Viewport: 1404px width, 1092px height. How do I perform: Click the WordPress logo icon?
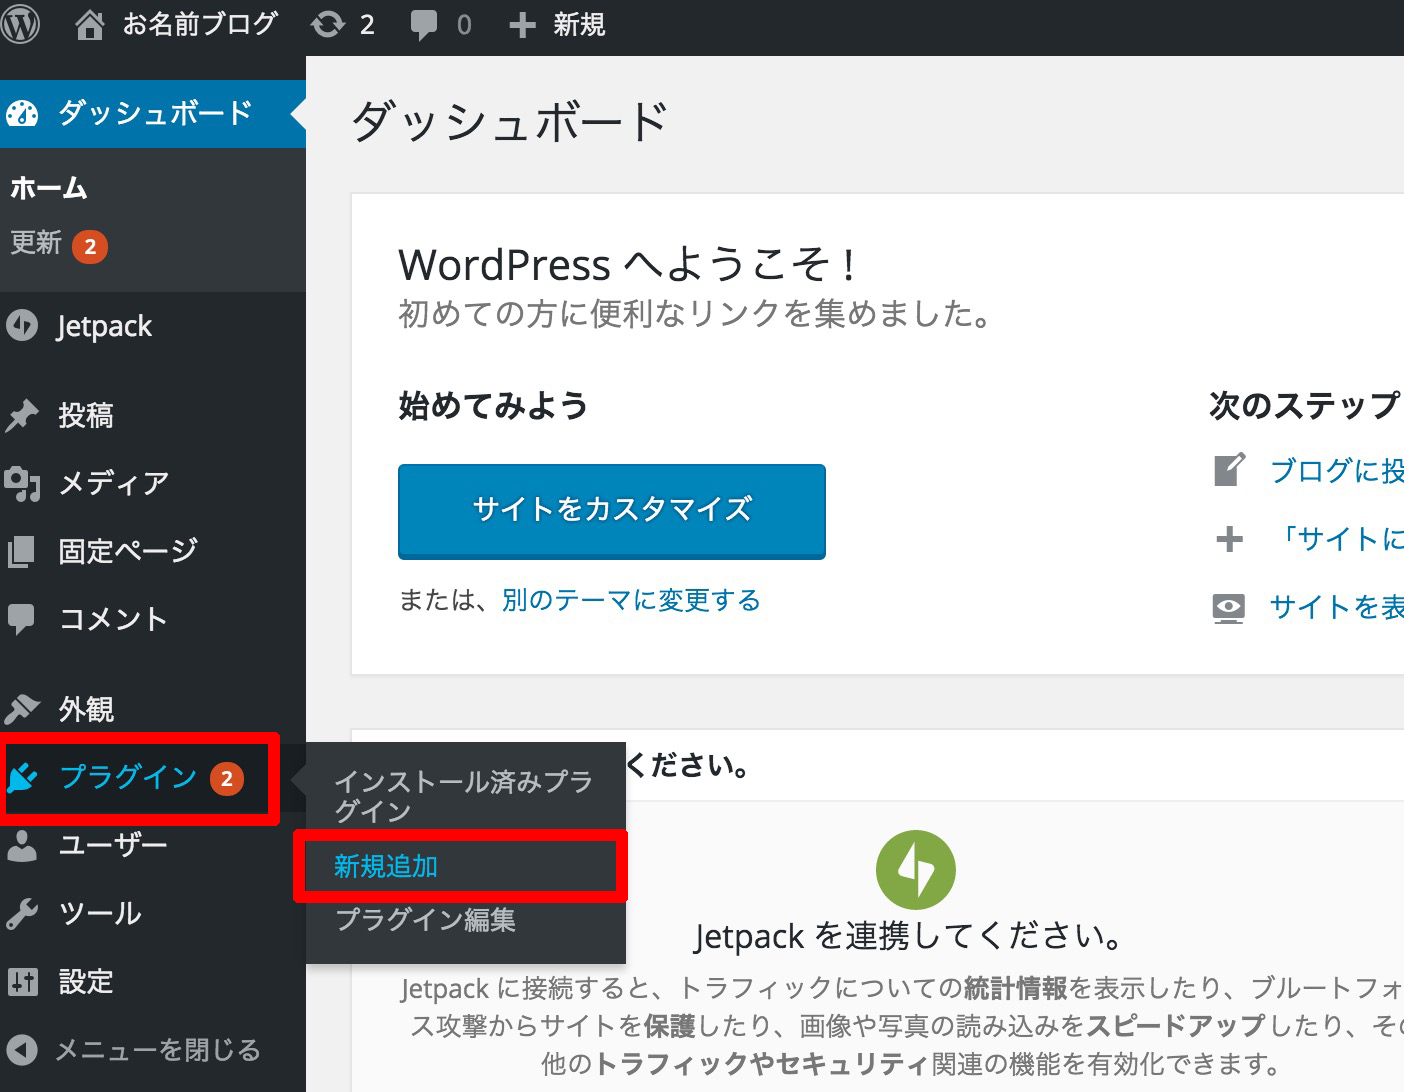click(19, 24)
